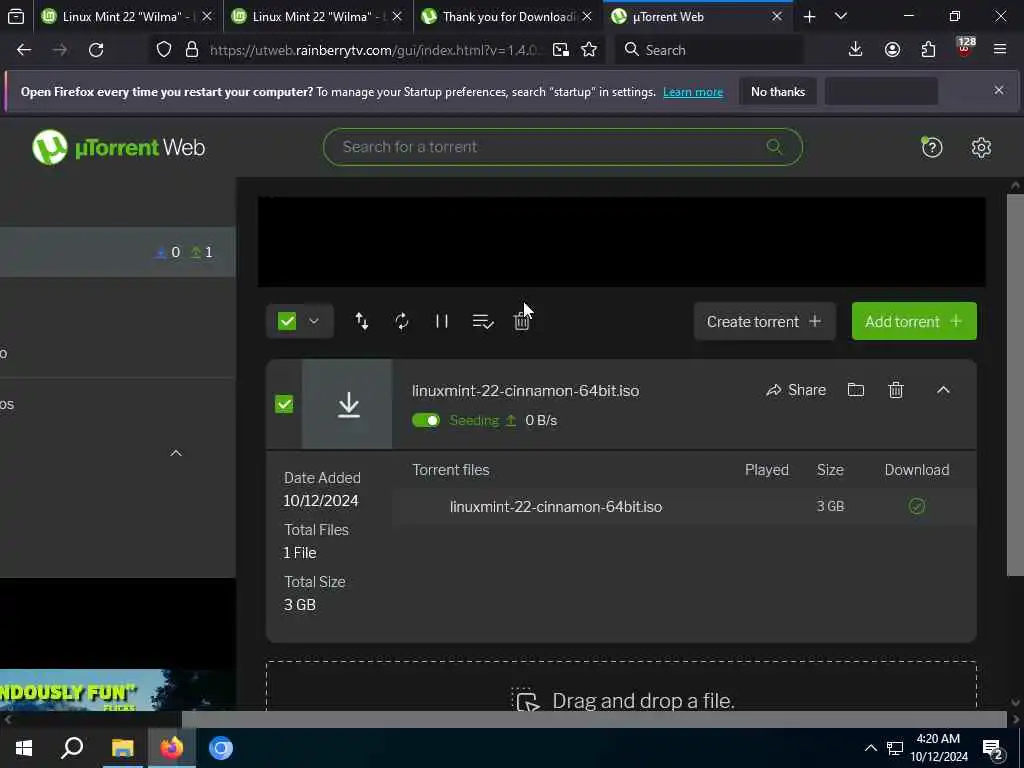Pause selected torrents

coord(441,321)
